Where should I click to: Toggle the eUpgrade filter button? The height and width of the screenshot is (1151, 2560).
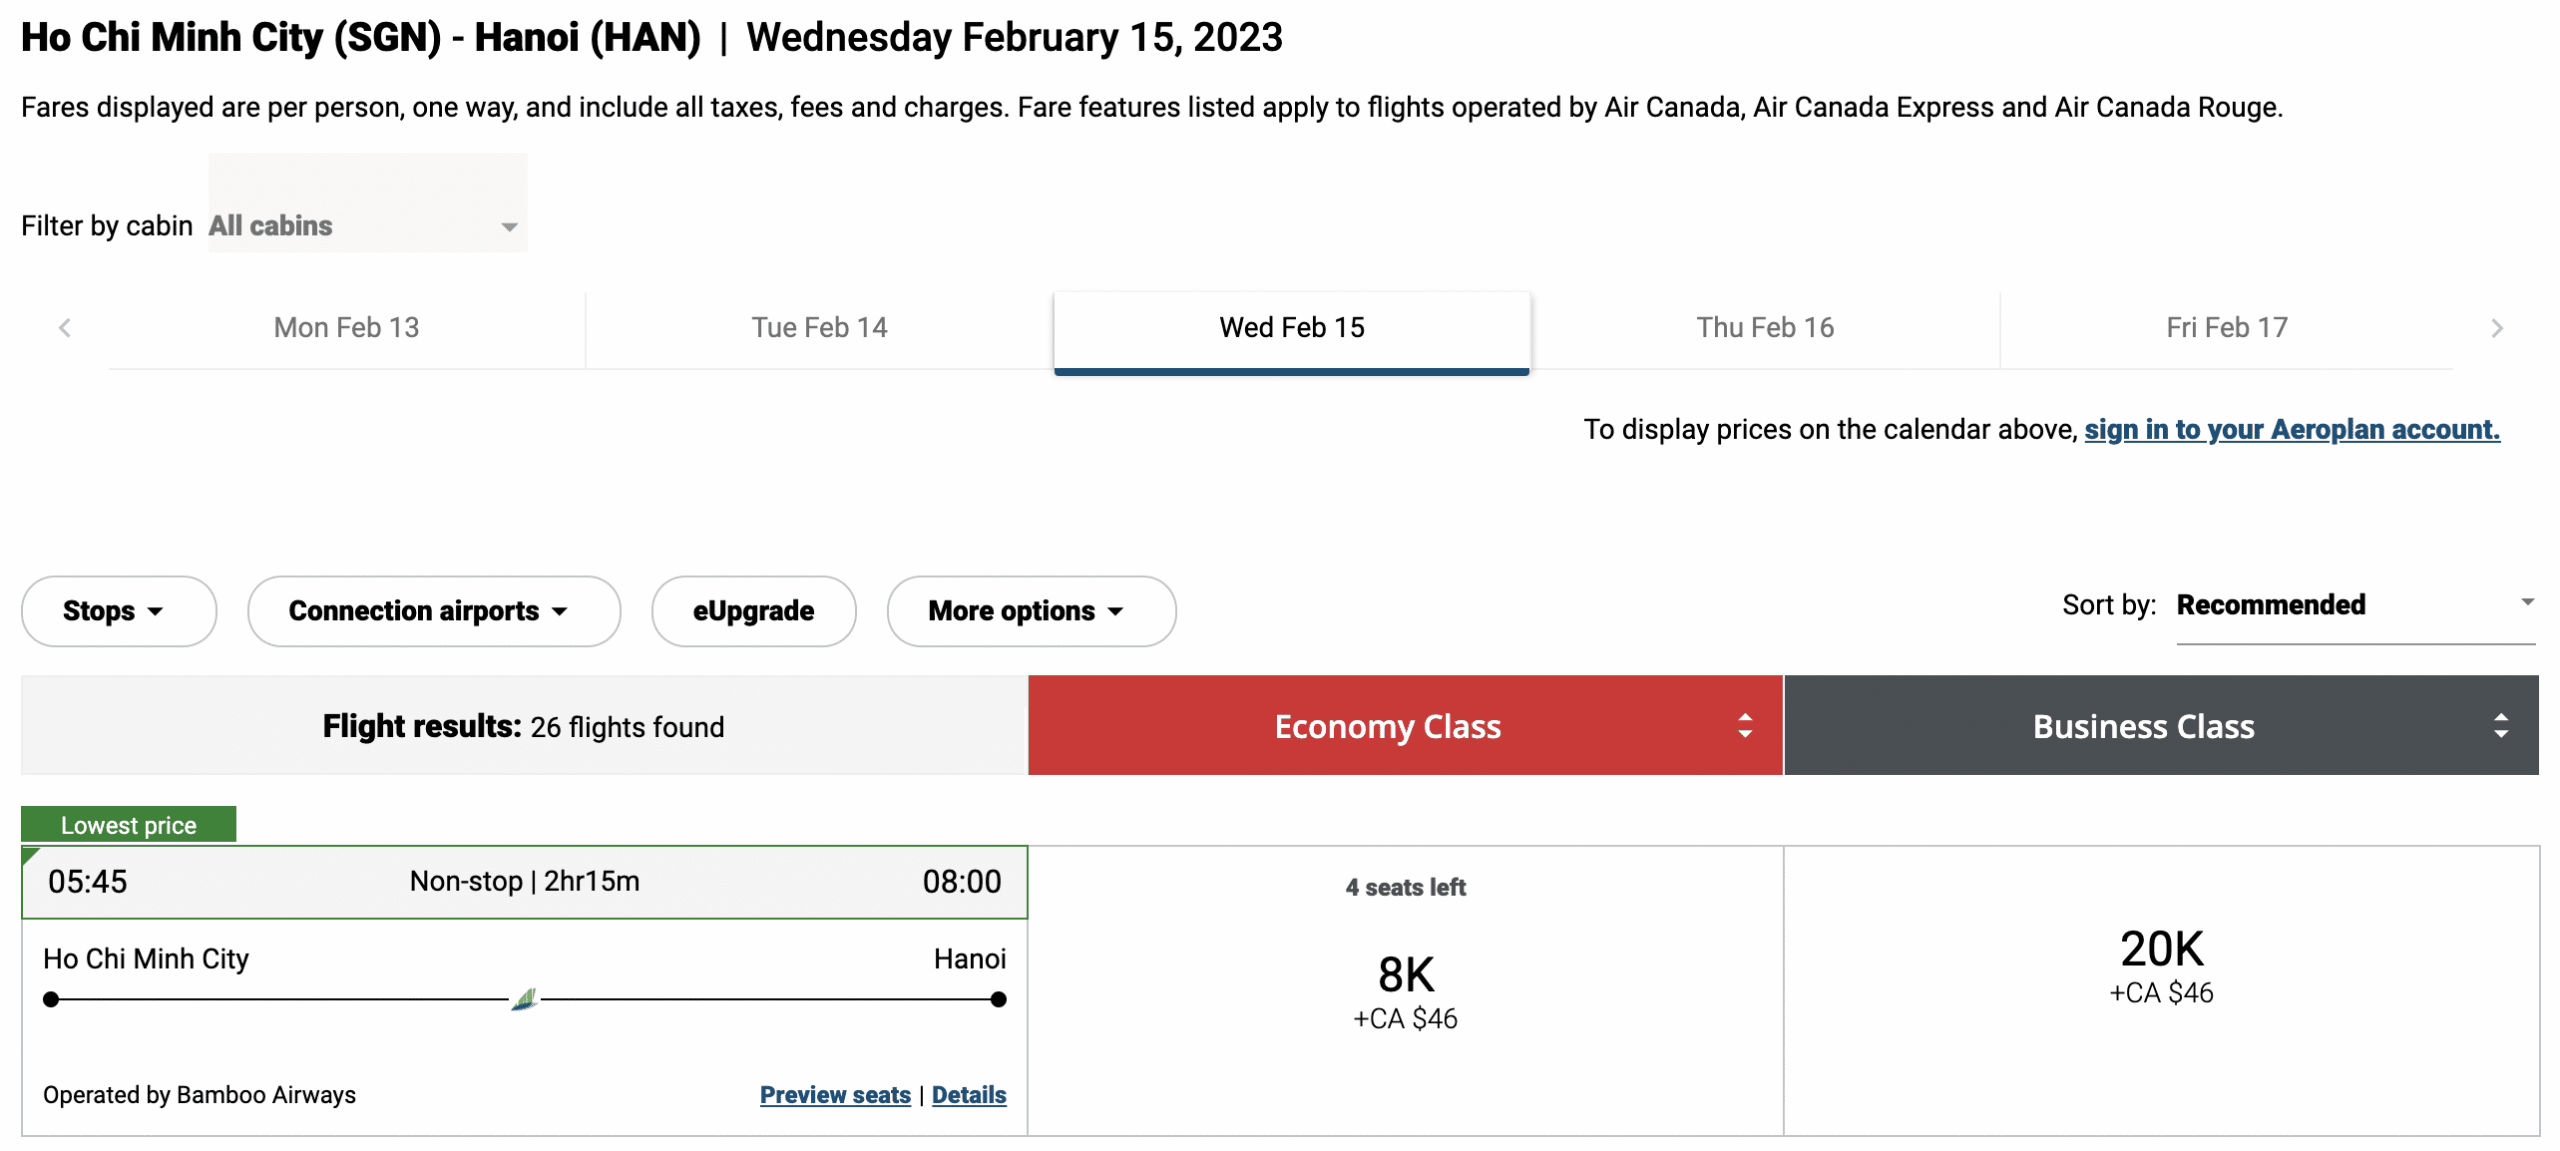pos(753,611)
